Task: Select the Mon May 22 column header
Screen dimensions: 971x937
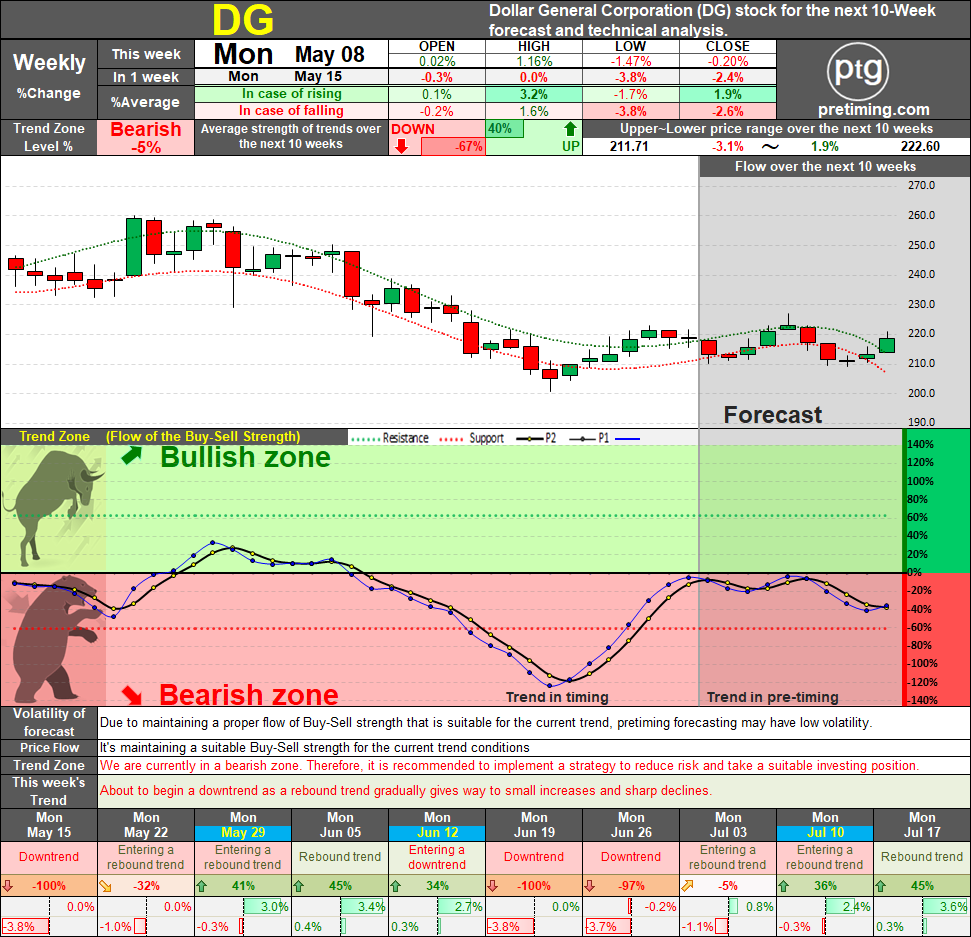Action: pyautogui.click(x=146, y=825)
